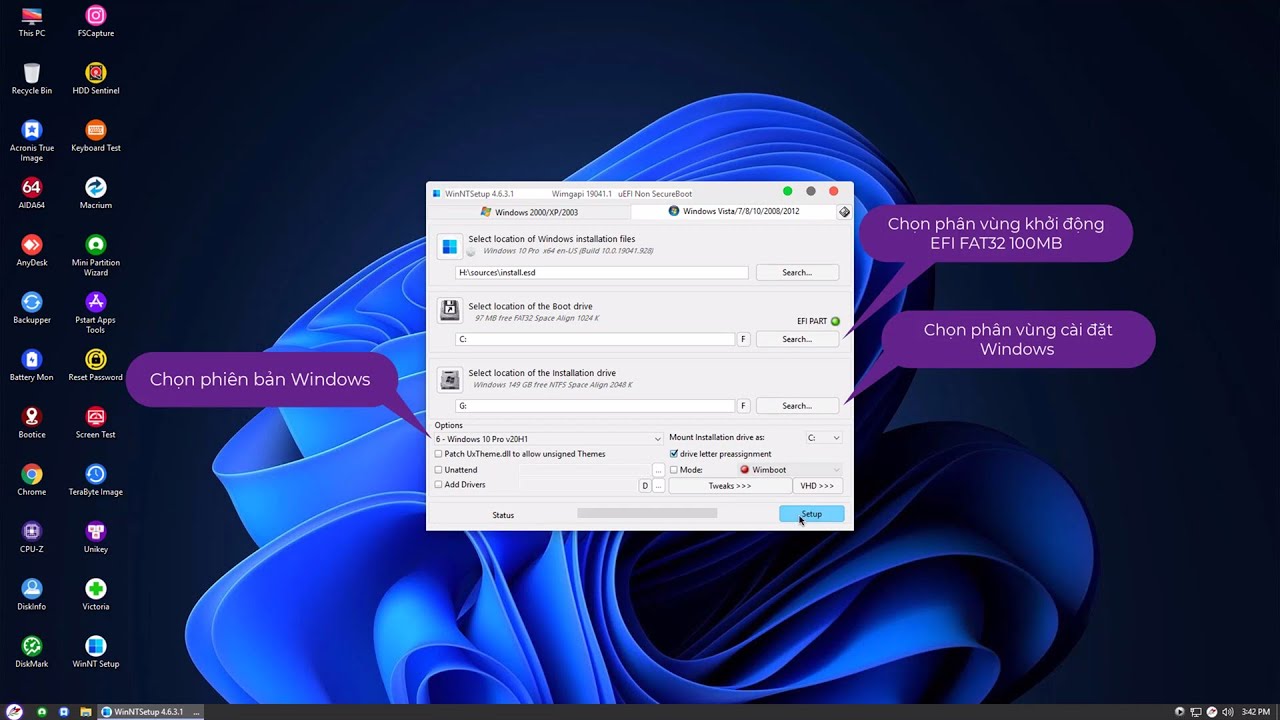Select the WinNT Setup desktop shortcut
The height and width of the screenshot is (720, 1280).
[x=96, y=651]
